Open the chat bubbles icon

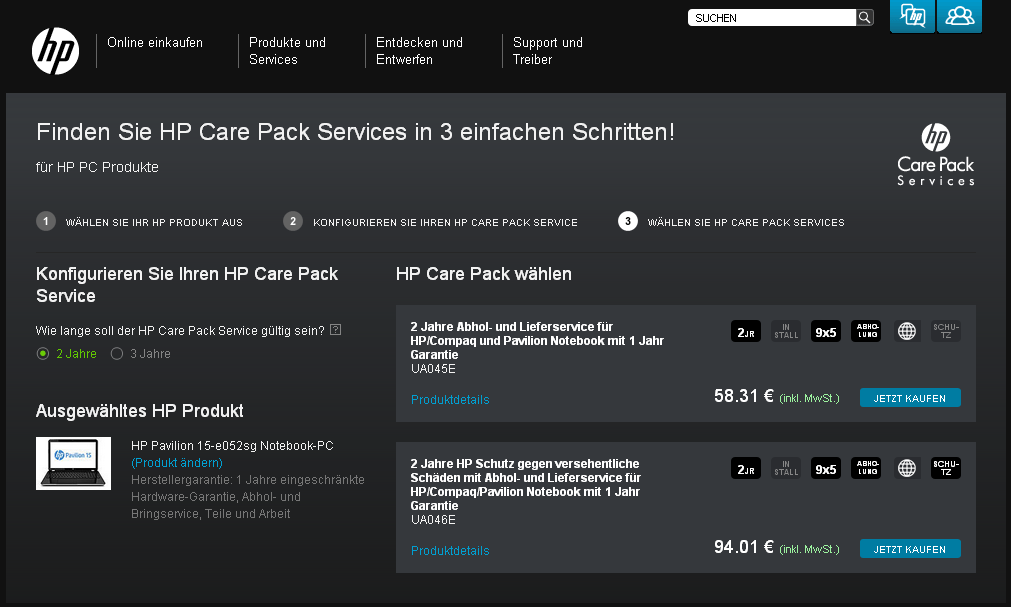[912, 16]
